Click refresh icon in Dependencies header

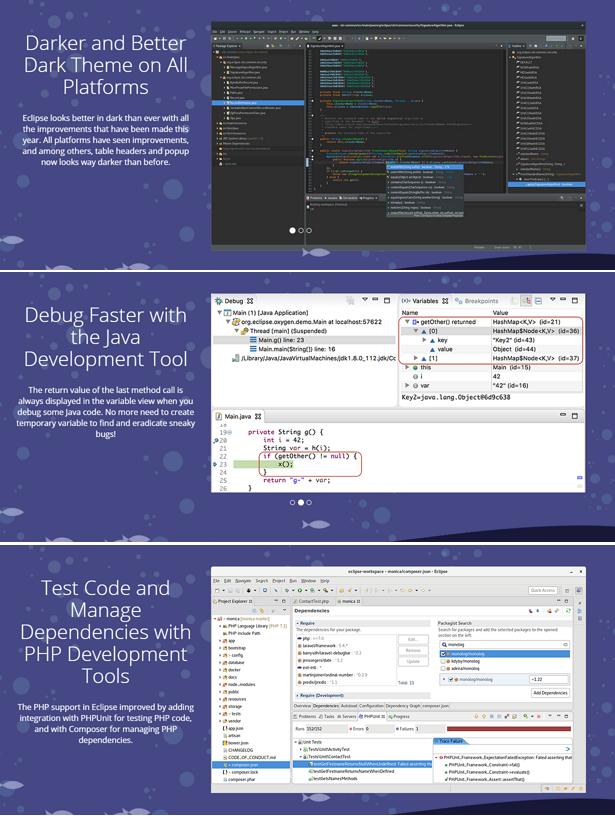(568, 611)
